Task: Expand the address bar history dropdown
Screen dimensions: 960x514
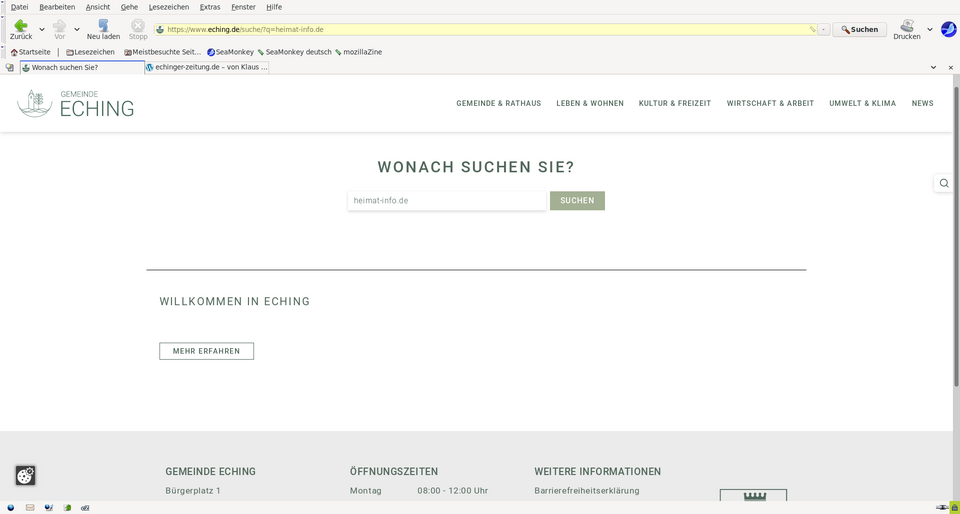Action: coord(824,30)
